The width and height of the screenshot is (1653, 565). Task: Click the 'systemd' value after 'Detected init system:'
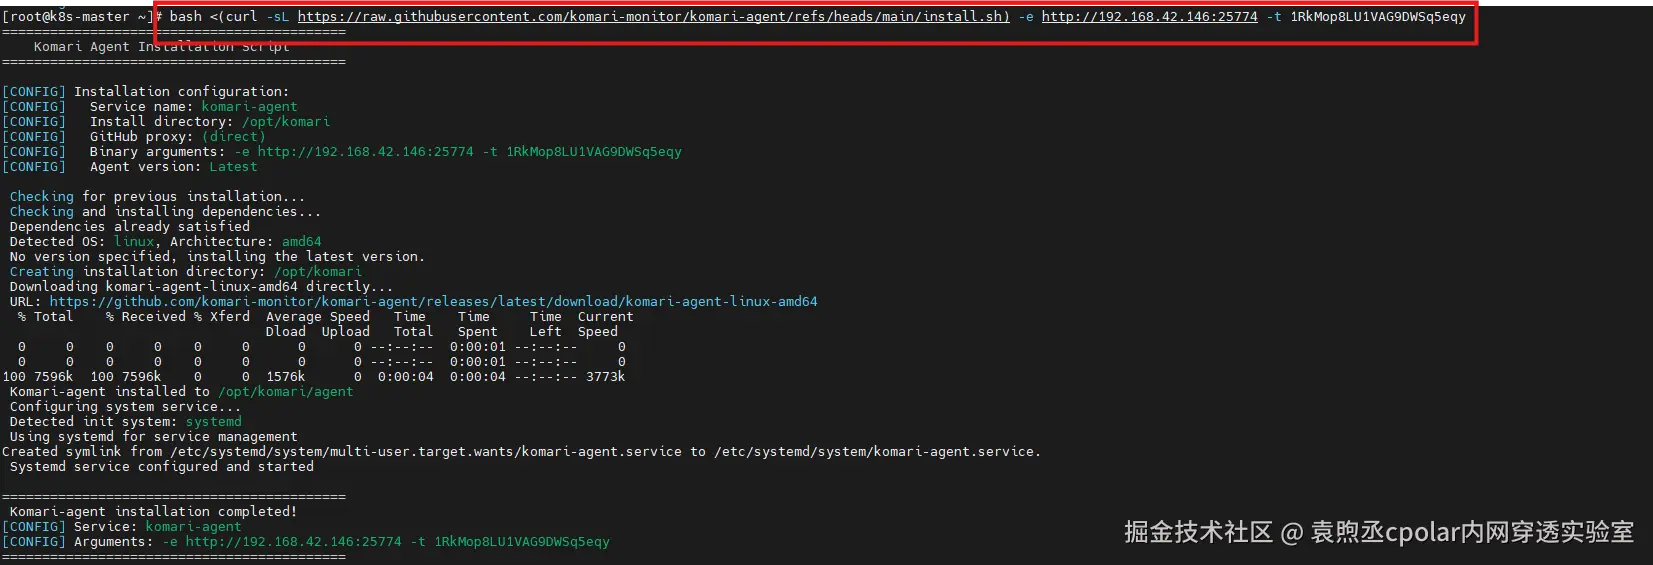pos(213,422)
